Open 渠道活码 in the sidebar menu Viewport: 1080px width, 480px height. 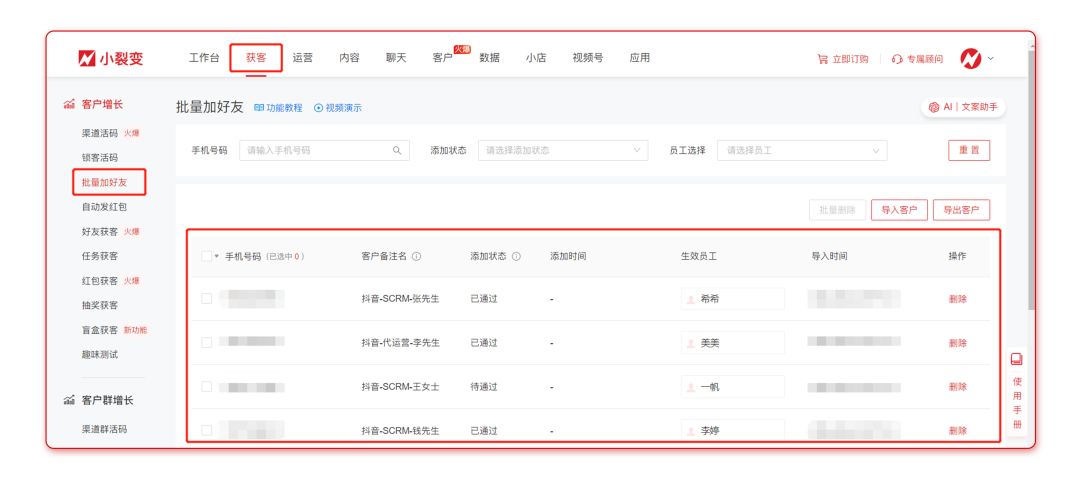click(x=99, y=133)
